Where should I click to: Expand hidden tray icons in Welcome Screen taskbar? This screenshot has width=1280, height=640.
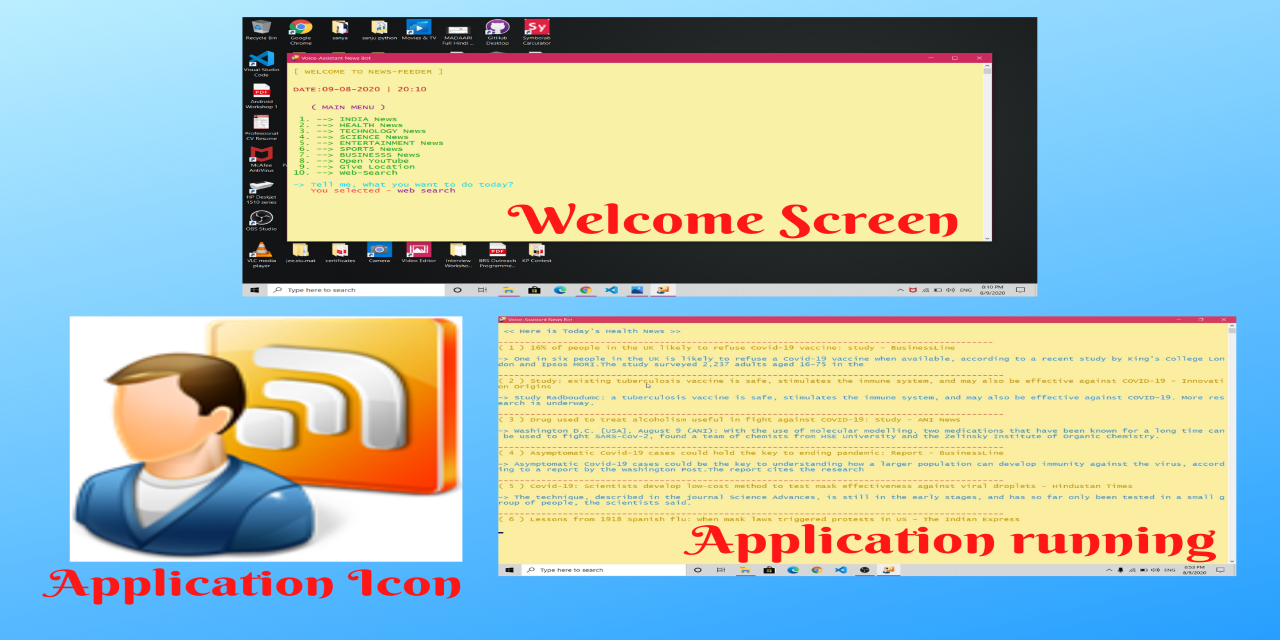tap(900, 290)
